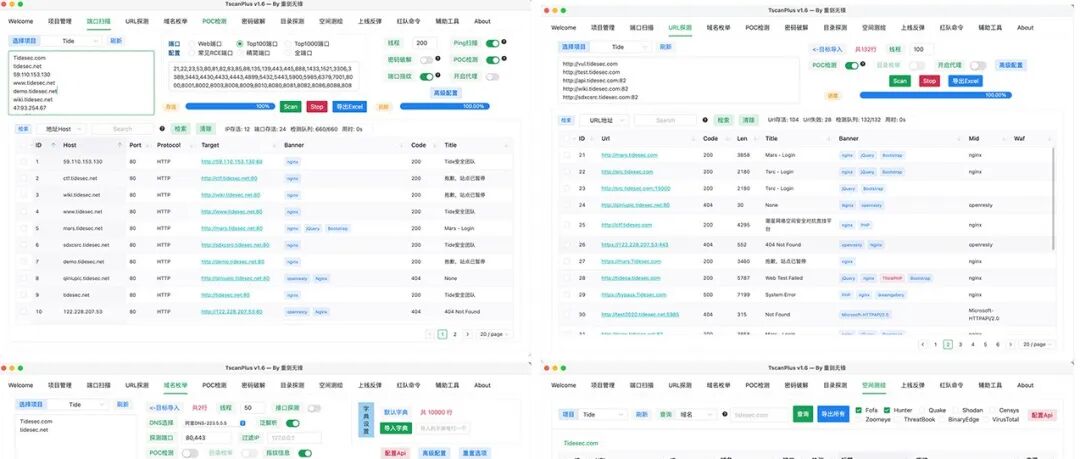Sort URL探测 results by Url column
1080x459 pixels.
pos(692,139)
